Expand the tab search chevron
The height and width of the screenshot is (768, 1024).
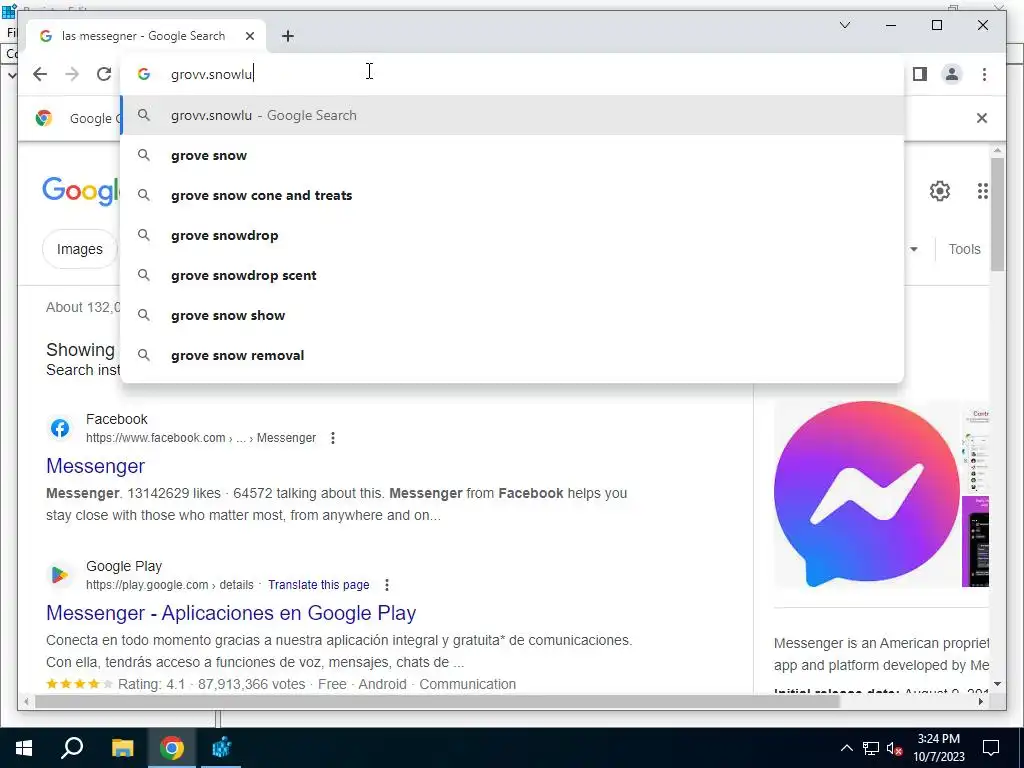(x=844, y=25)
